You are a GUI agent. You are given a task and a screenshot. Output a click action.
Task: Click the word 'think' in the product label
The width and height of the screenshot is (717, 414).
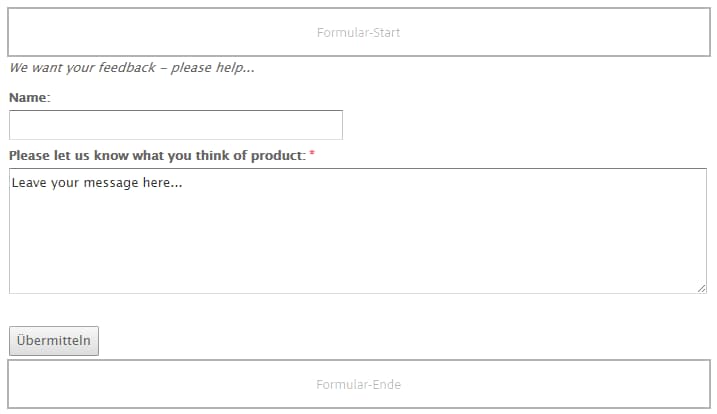[212, 156]
